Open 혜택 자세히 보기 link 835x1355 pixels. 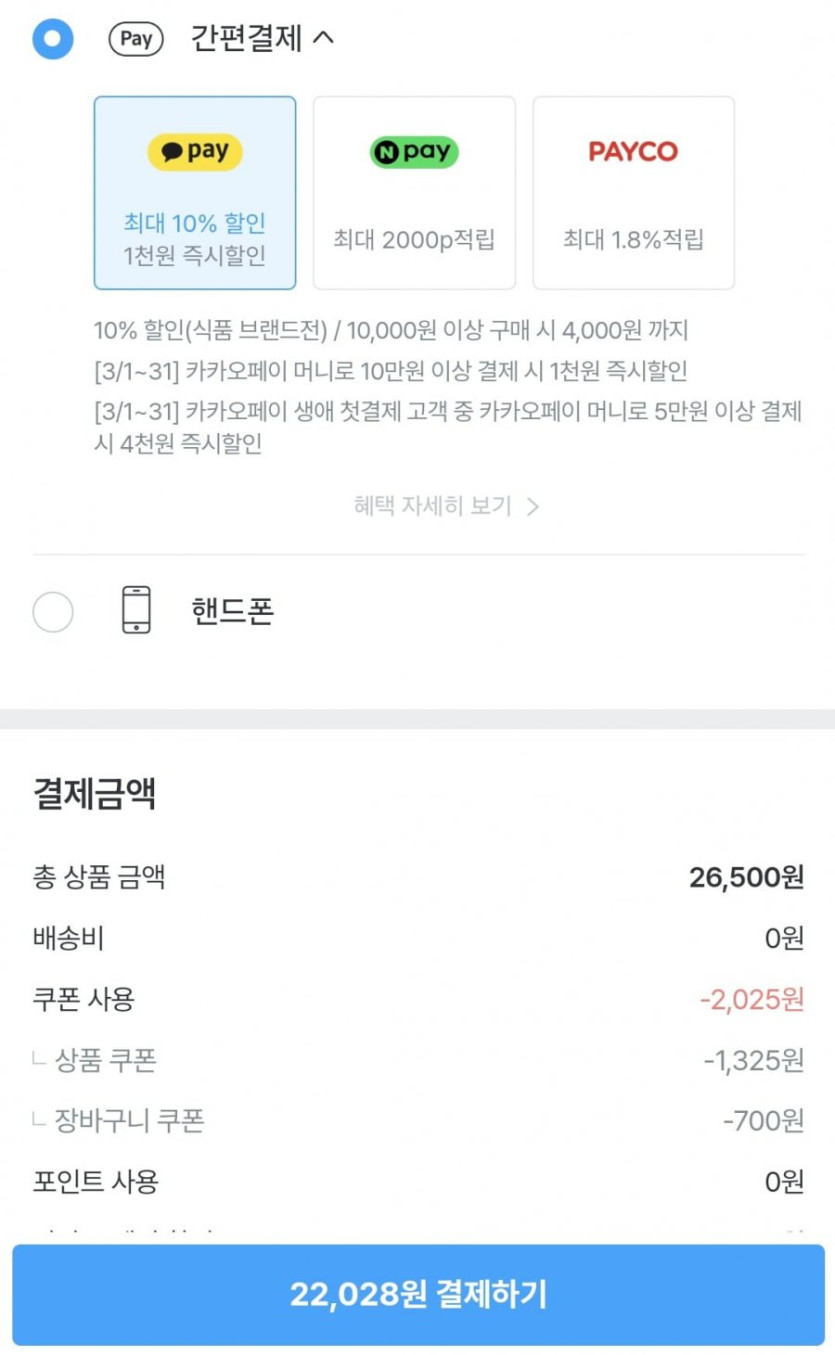click(x=432, y=506)
